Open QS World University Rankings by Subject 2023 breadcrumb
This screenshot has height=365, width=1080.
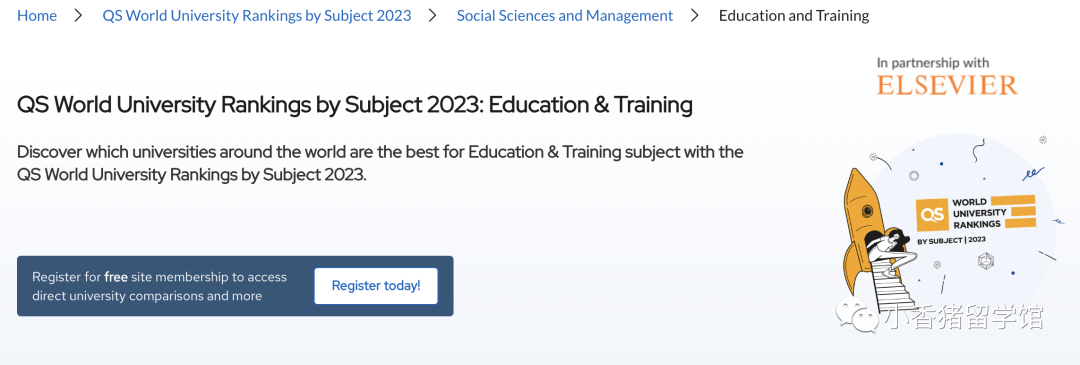point(257,15)
